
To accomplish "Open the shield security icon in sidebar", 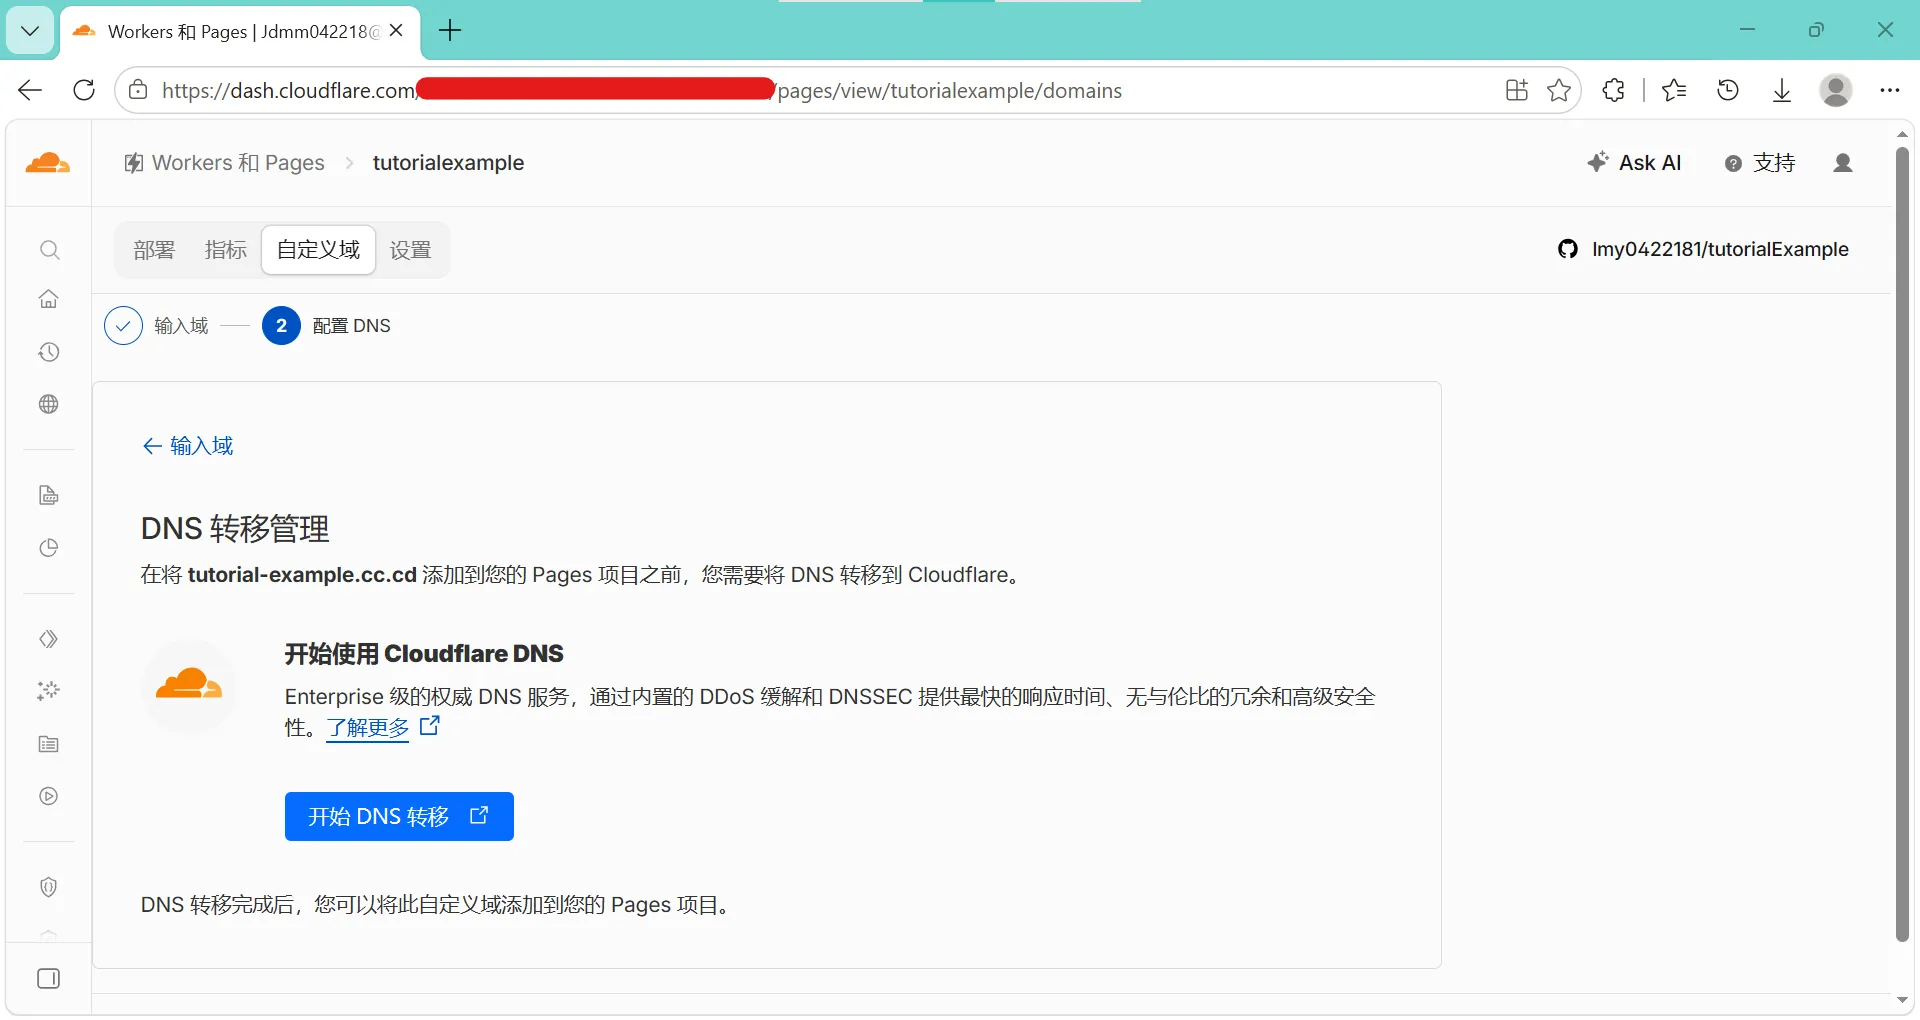I will [x=49, y=887].
